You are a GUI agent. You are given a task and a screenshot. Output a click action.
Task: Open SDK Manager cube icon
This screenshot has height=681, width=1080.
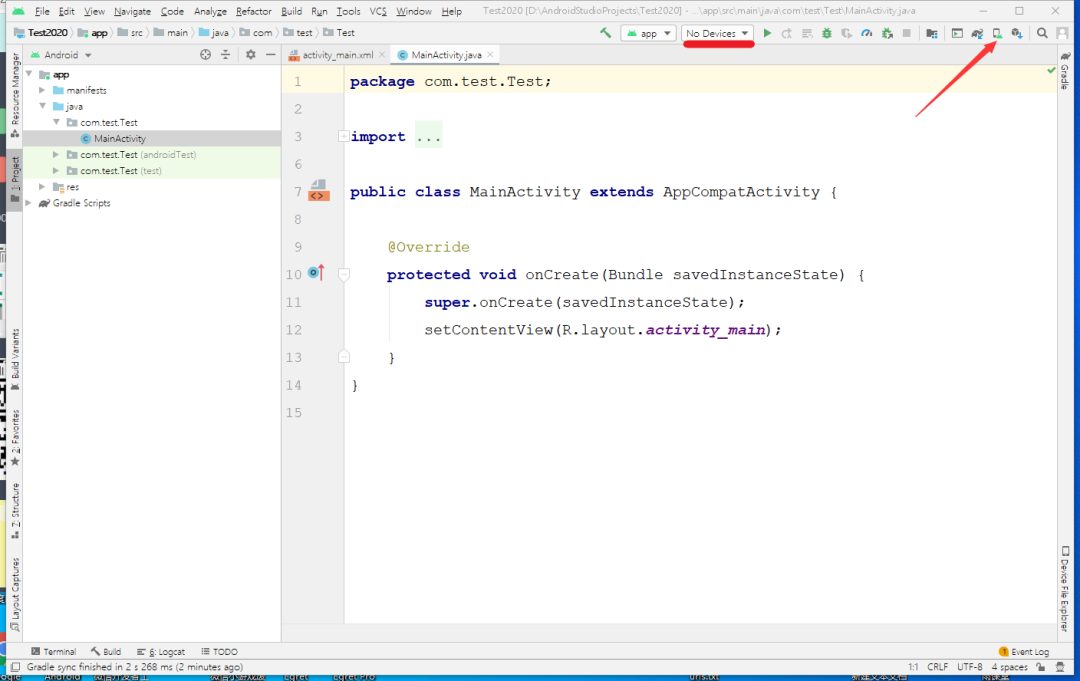click(1017, 33)
